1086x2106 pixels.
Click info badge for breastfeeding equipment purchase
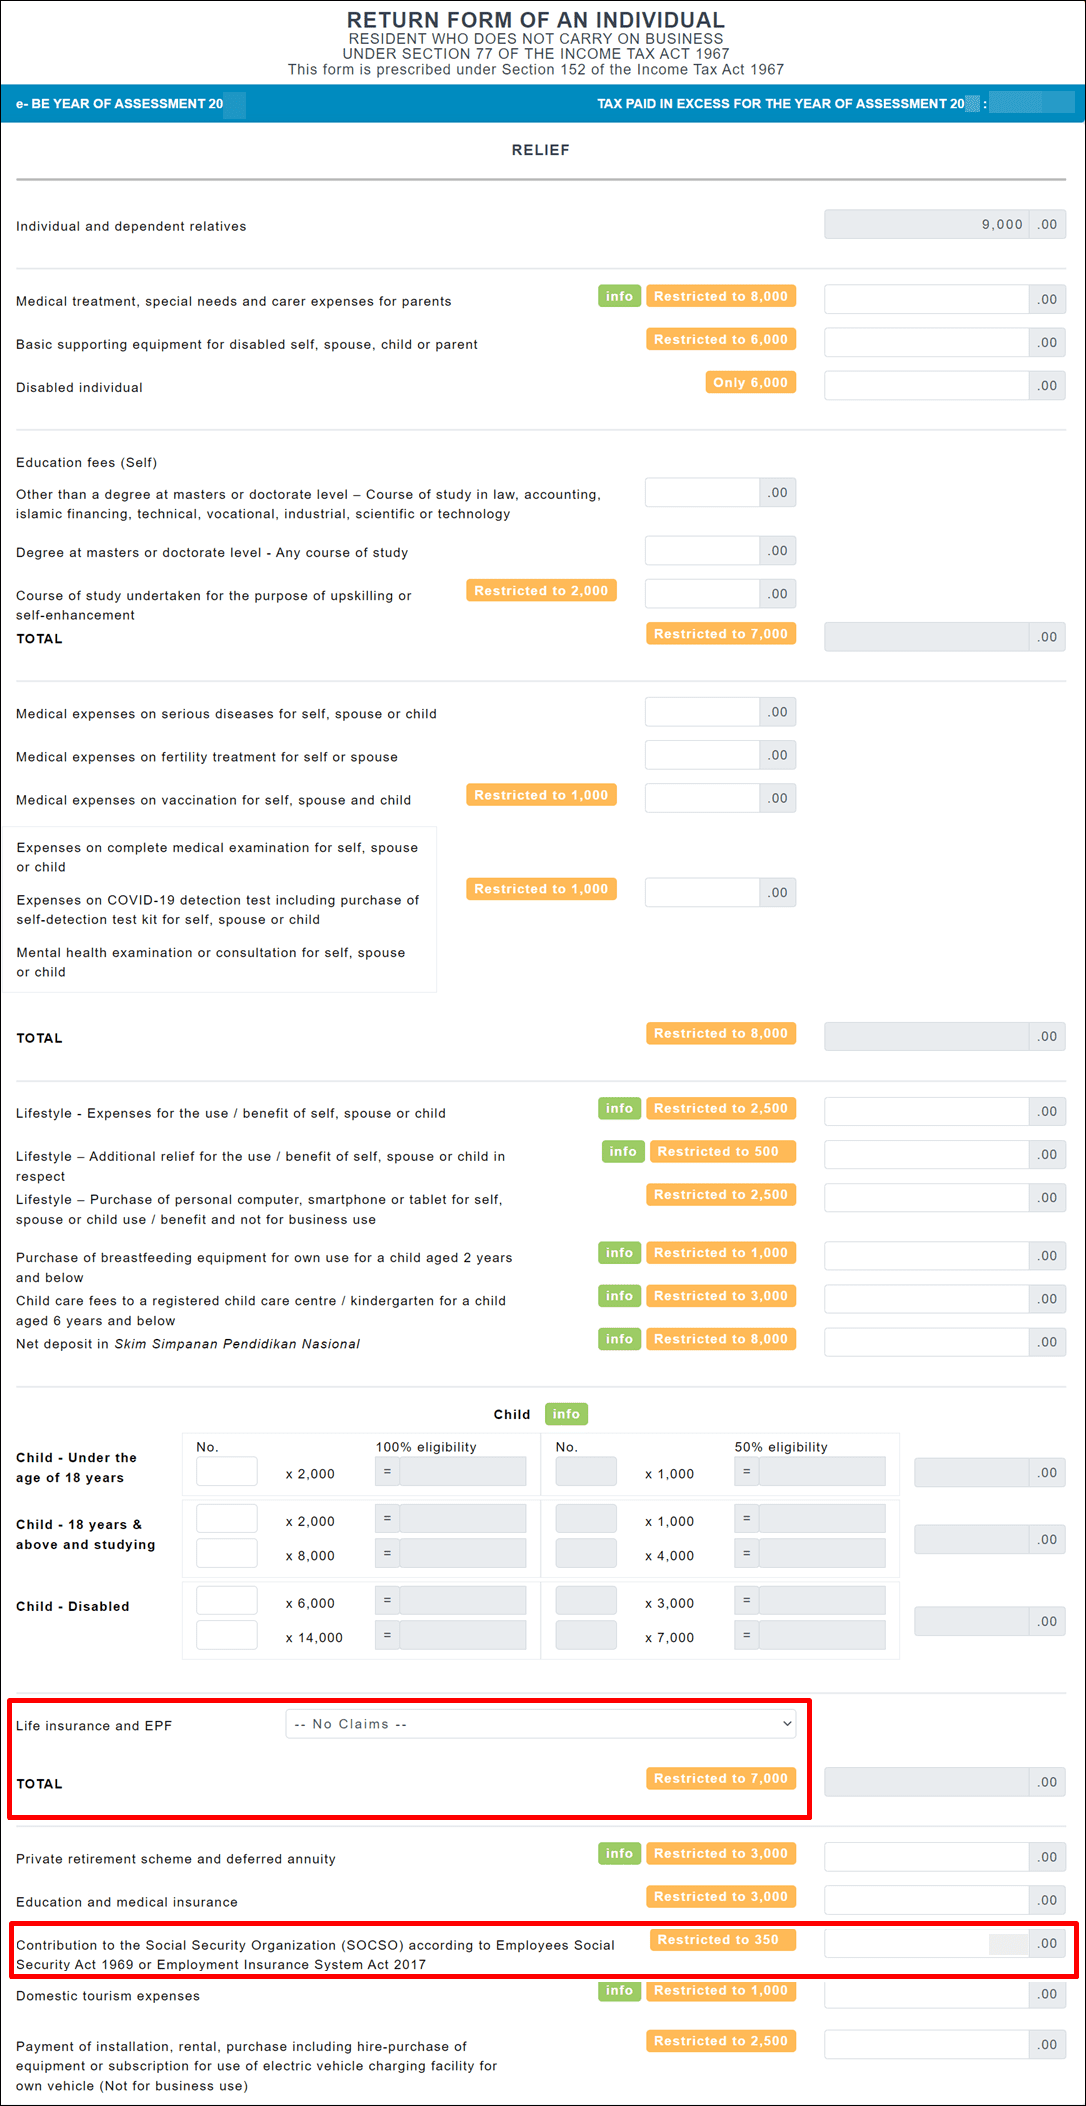619,1252
